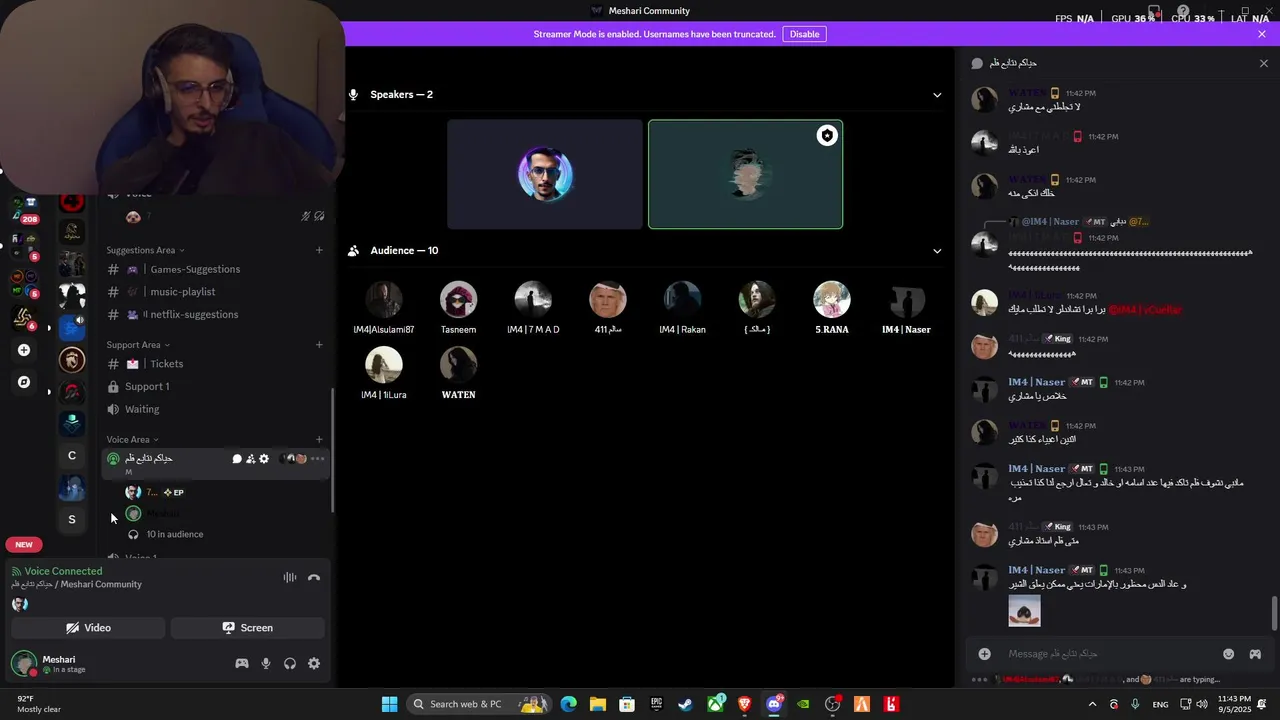Add a channel to Support Area
This screenshot has height=720, width=1280.
pos(319,345)
